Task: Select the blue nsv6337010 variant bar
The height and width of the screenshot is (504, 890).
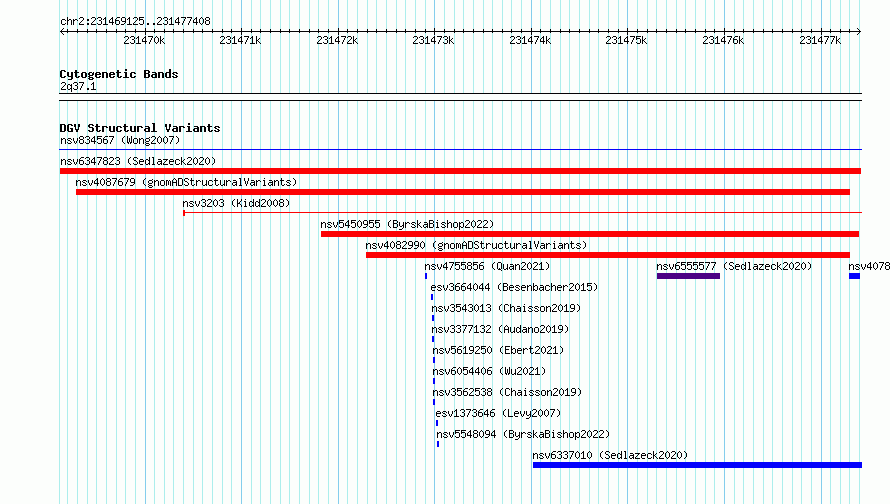Action: pyautogui.click(x=697, y=465)
